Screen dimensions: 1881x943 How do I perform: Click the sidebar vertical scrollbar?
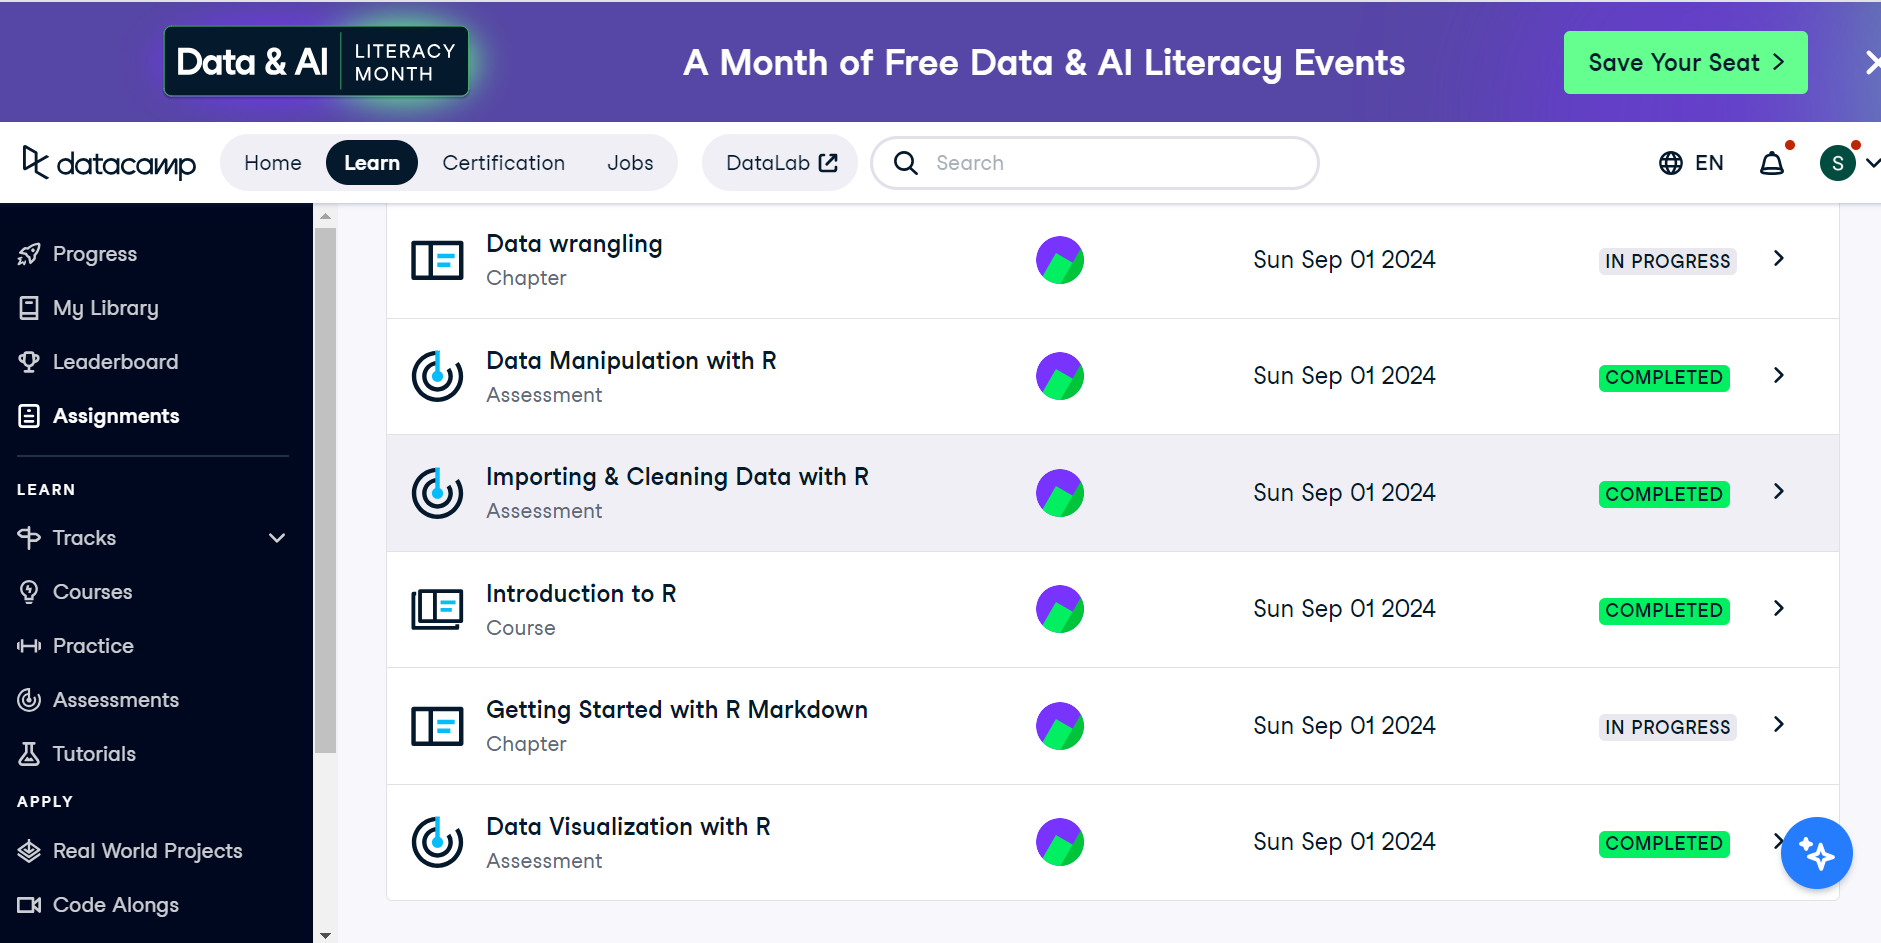325,490
